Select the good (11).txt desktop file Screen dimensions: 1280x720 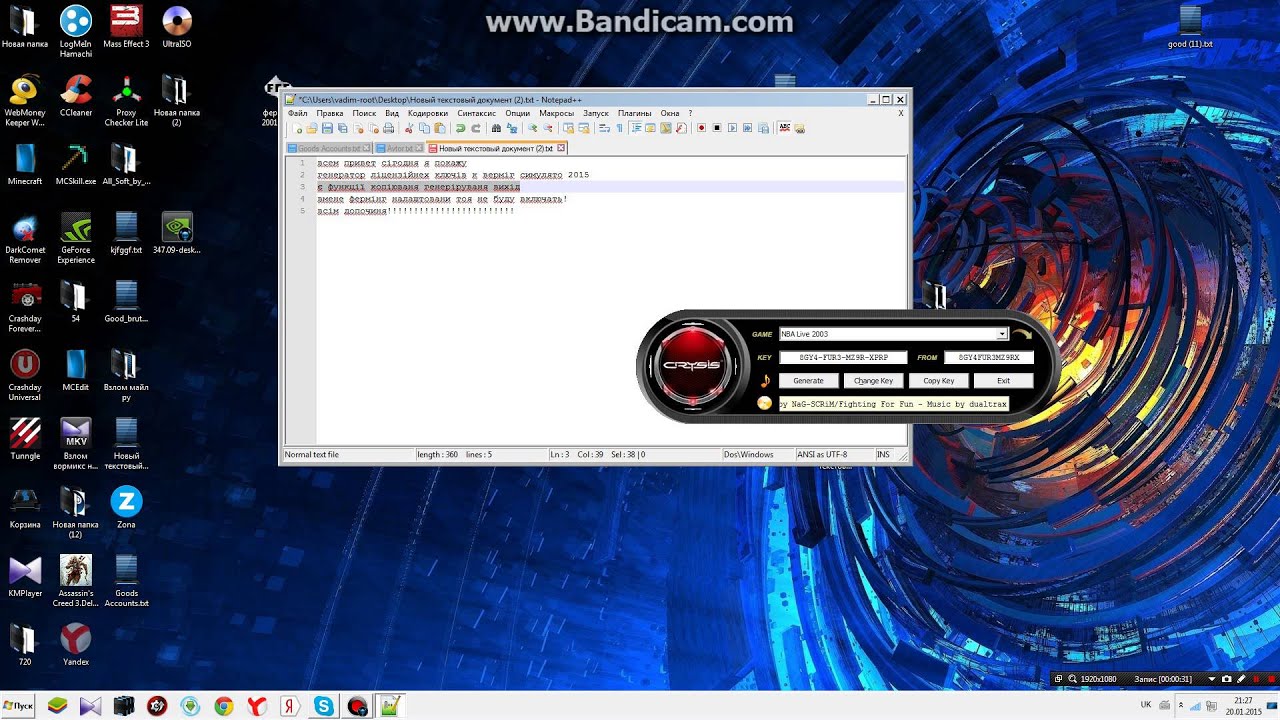pyautogui.click(x=1190, y=27)
